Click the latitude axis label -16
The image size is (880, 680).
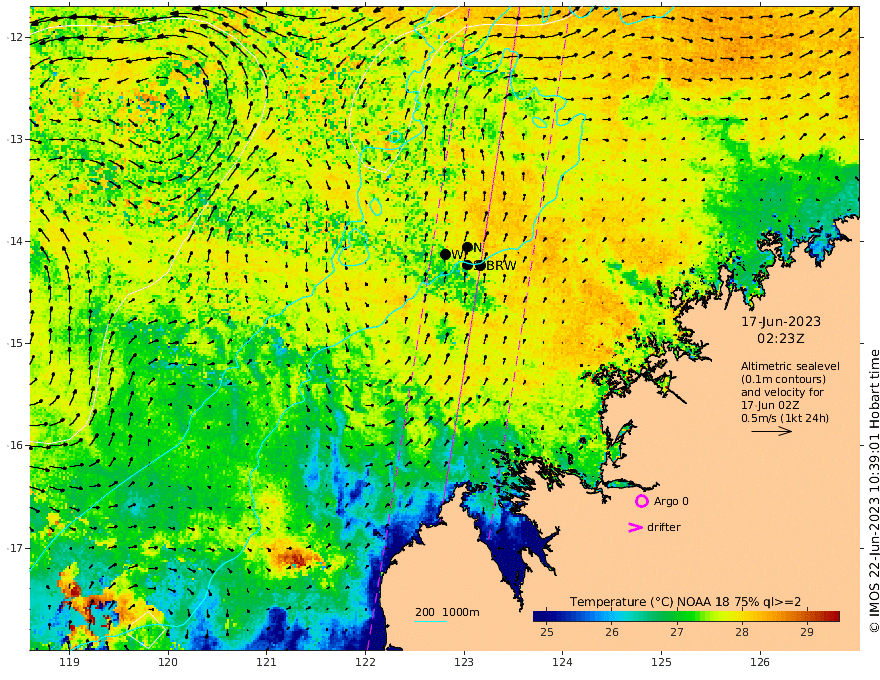(x=15, y=445)
